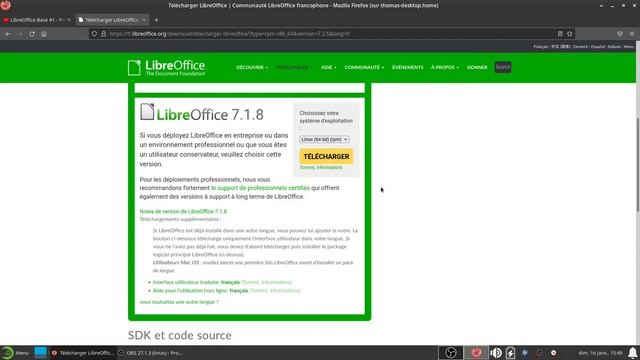Open the operating system dropdown Linux (64-bit) (rpm)
The width and height of the screenshot is (640, 360).
(324, 139)
